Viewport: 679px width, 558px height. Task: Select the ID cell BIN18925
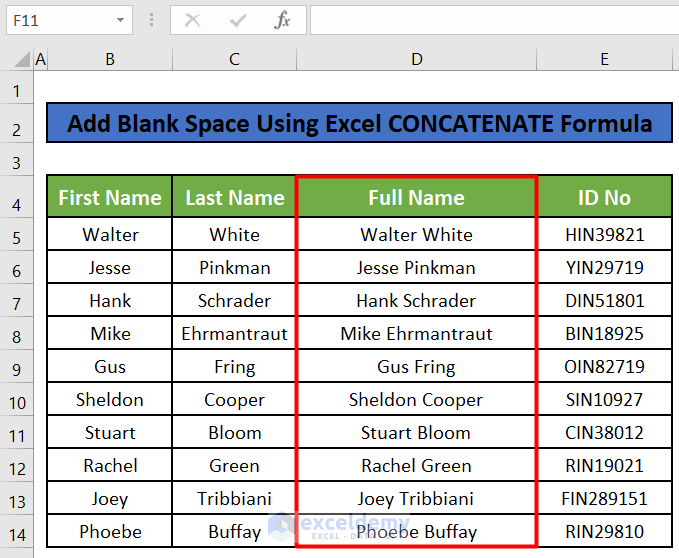[605, 333]
